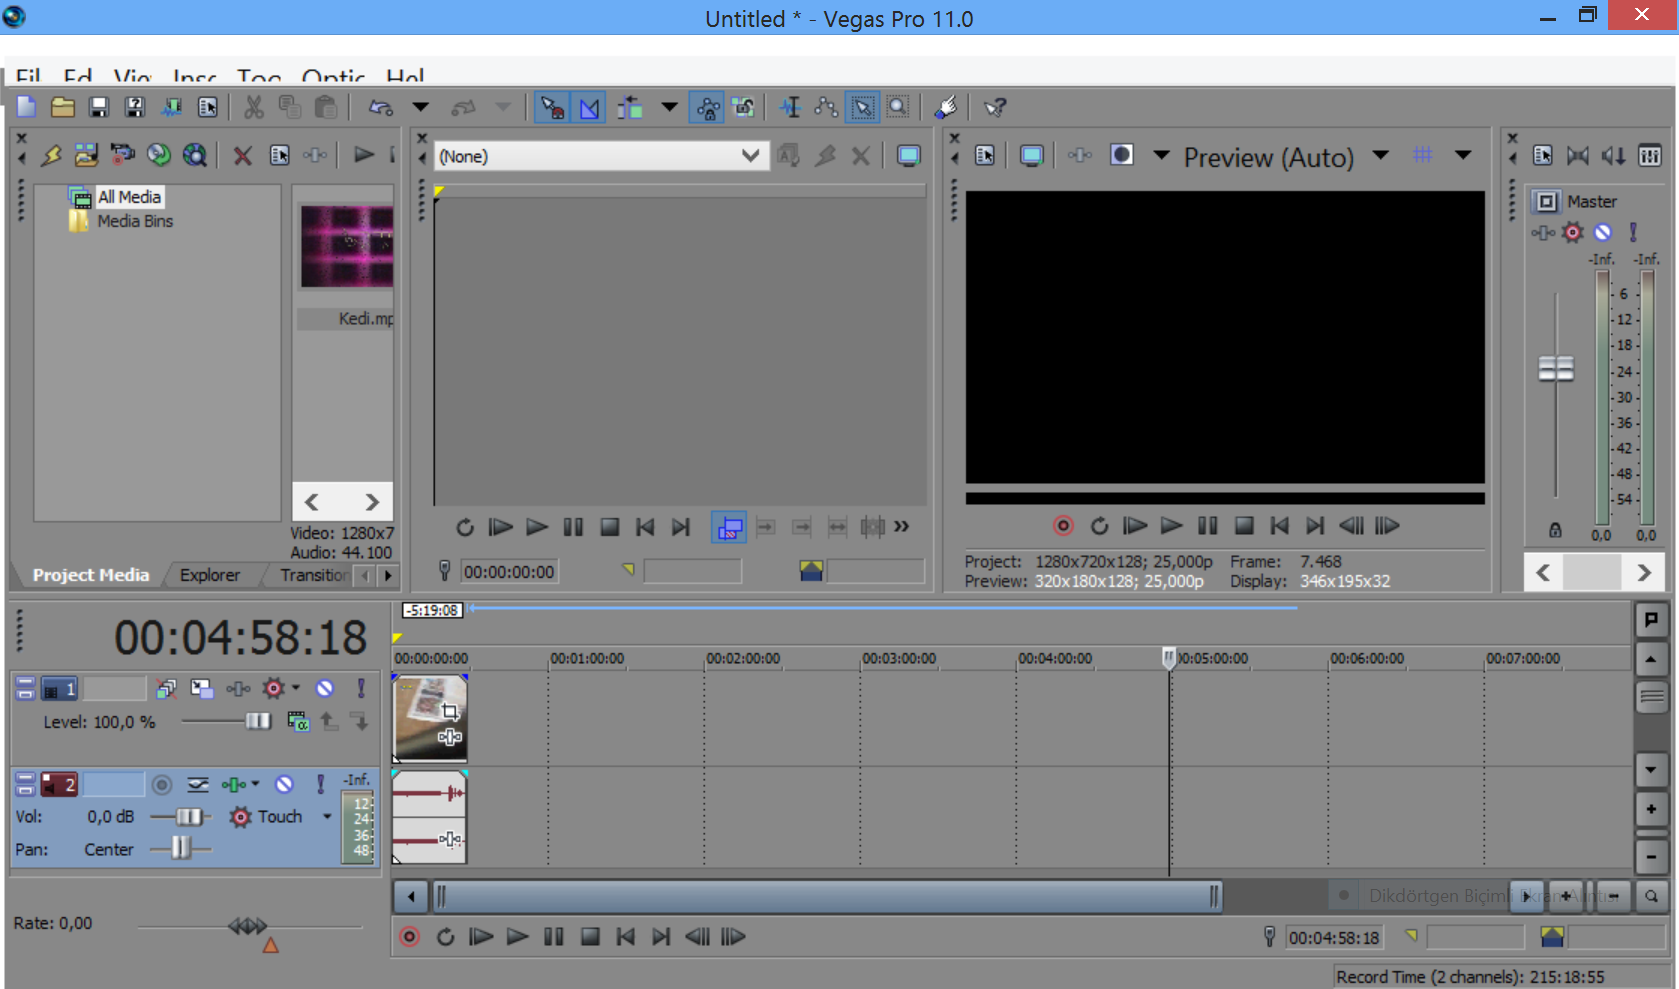1679x989 pixels.
Task: Switch to the Explorer tab
Action: pyautogui.click(x=210, y=575)
